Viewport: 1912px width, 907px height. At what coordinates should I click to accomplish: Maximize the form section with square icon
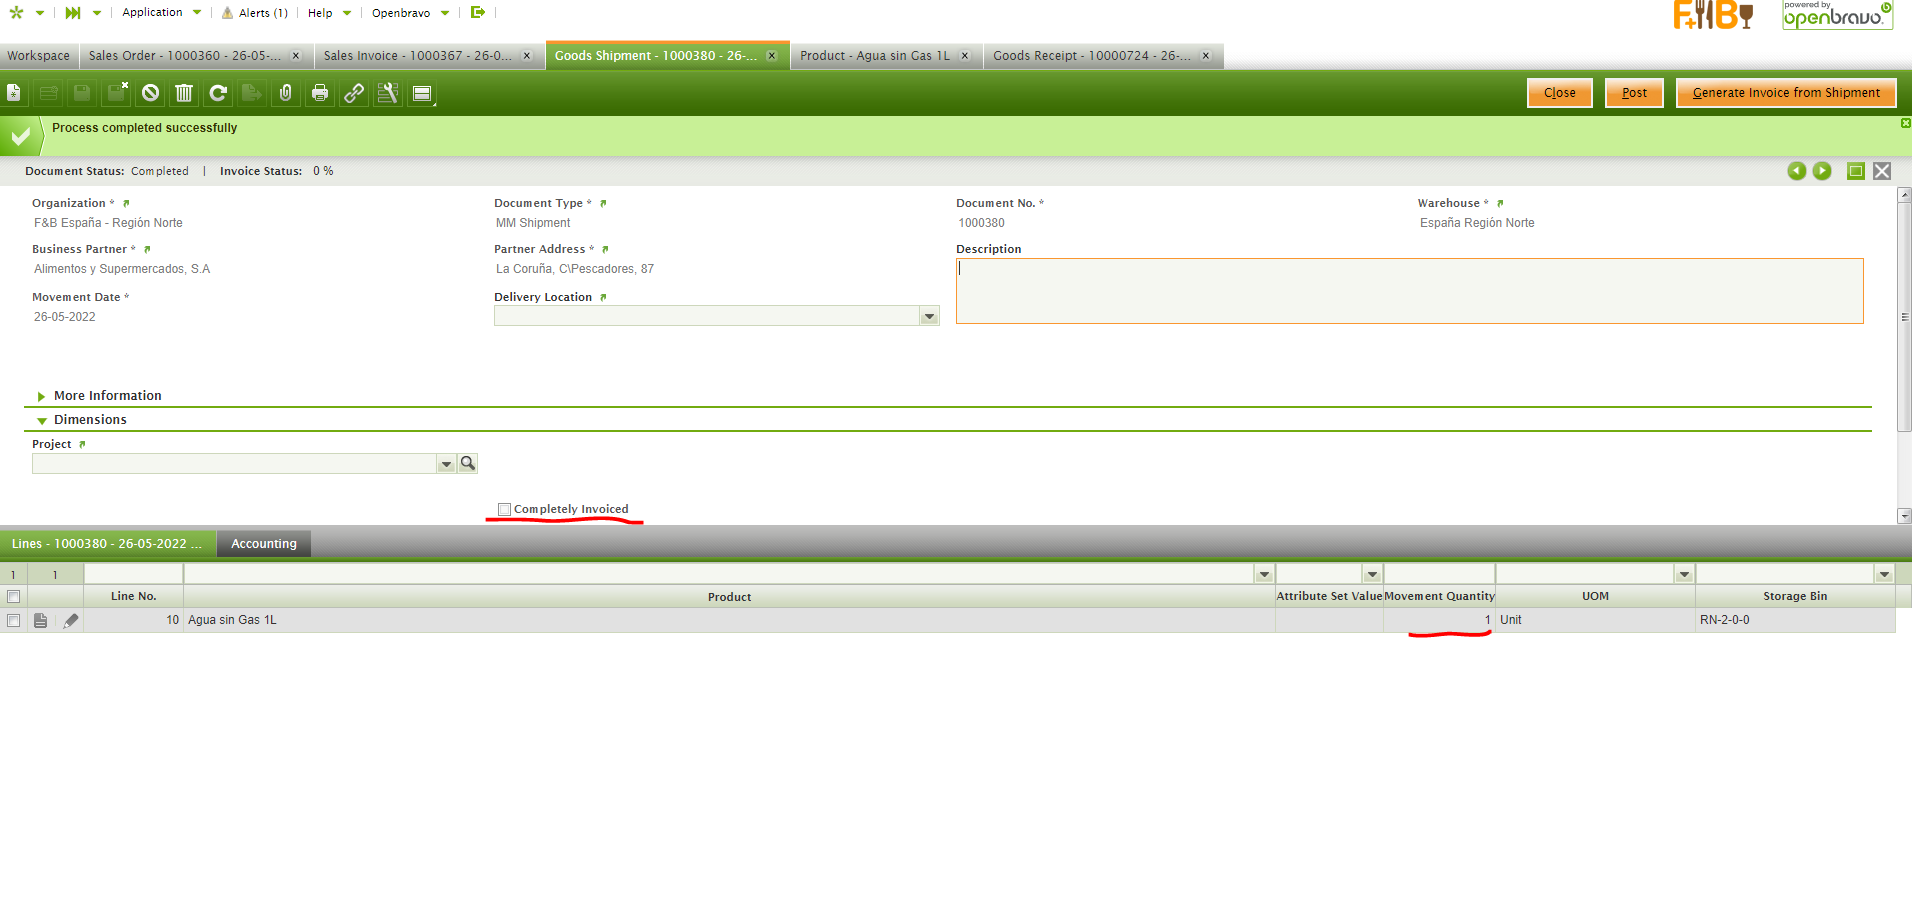[1856, 171]
